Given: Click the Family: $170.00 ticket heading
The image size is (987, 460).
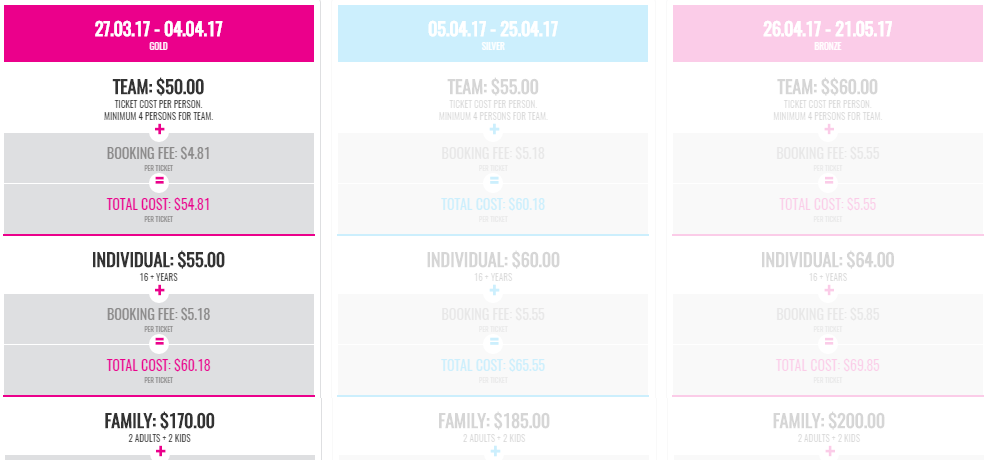Looking at the screenshot, I should [x=159, y=420].
